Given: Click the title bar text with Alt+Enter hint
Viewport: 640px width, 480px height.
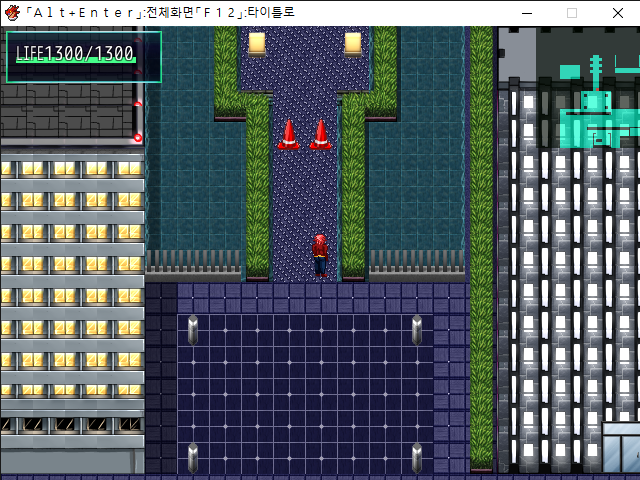Looking at the screenshot, I should pyautogui.click(x=160, y=13).
